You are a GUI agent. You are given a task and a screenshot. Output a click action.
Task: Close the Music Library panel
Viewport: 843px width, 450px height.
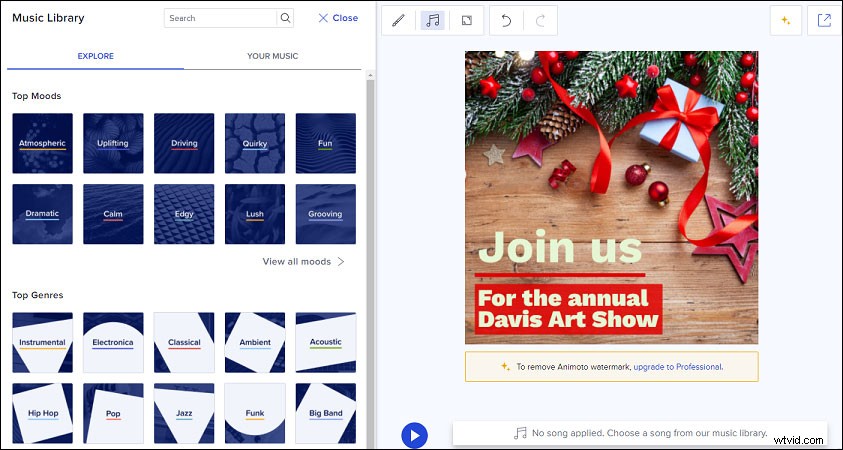point(337,18)
